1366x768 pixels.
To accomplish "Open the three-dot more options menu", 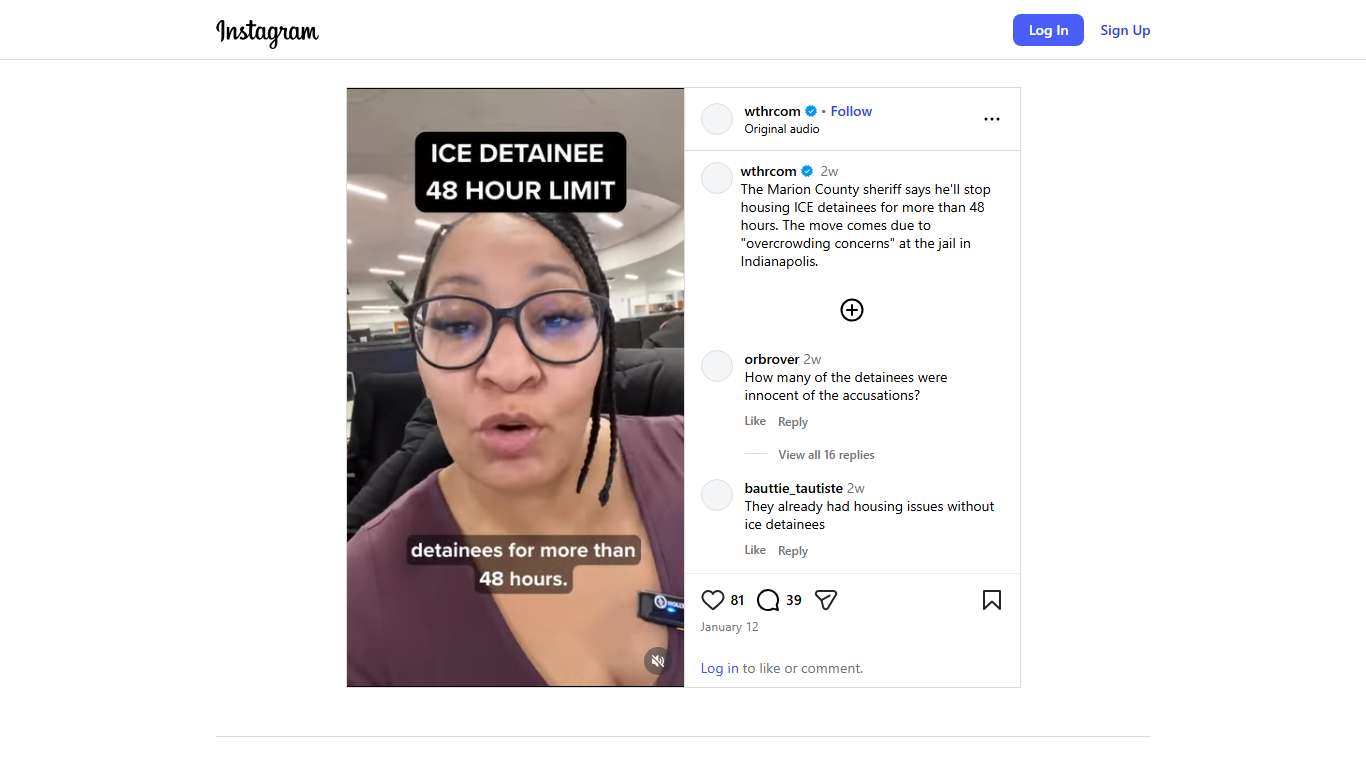I will click(x=992, y=119).
